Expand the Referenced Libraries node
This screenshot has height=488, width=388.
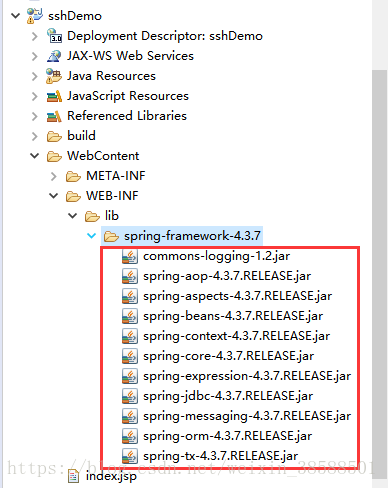tap(35, 116)
